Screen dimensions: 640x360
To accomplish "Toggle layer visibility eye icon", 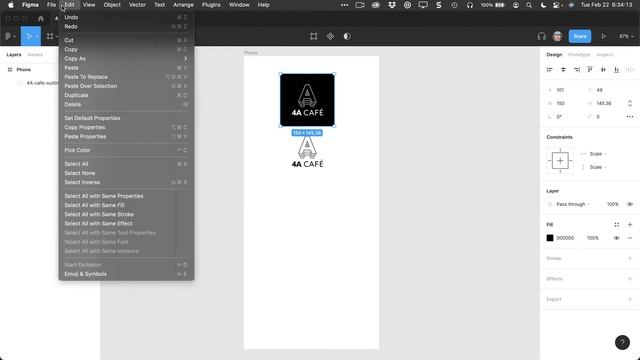I will pyautogui.click(x=630, y=204).
